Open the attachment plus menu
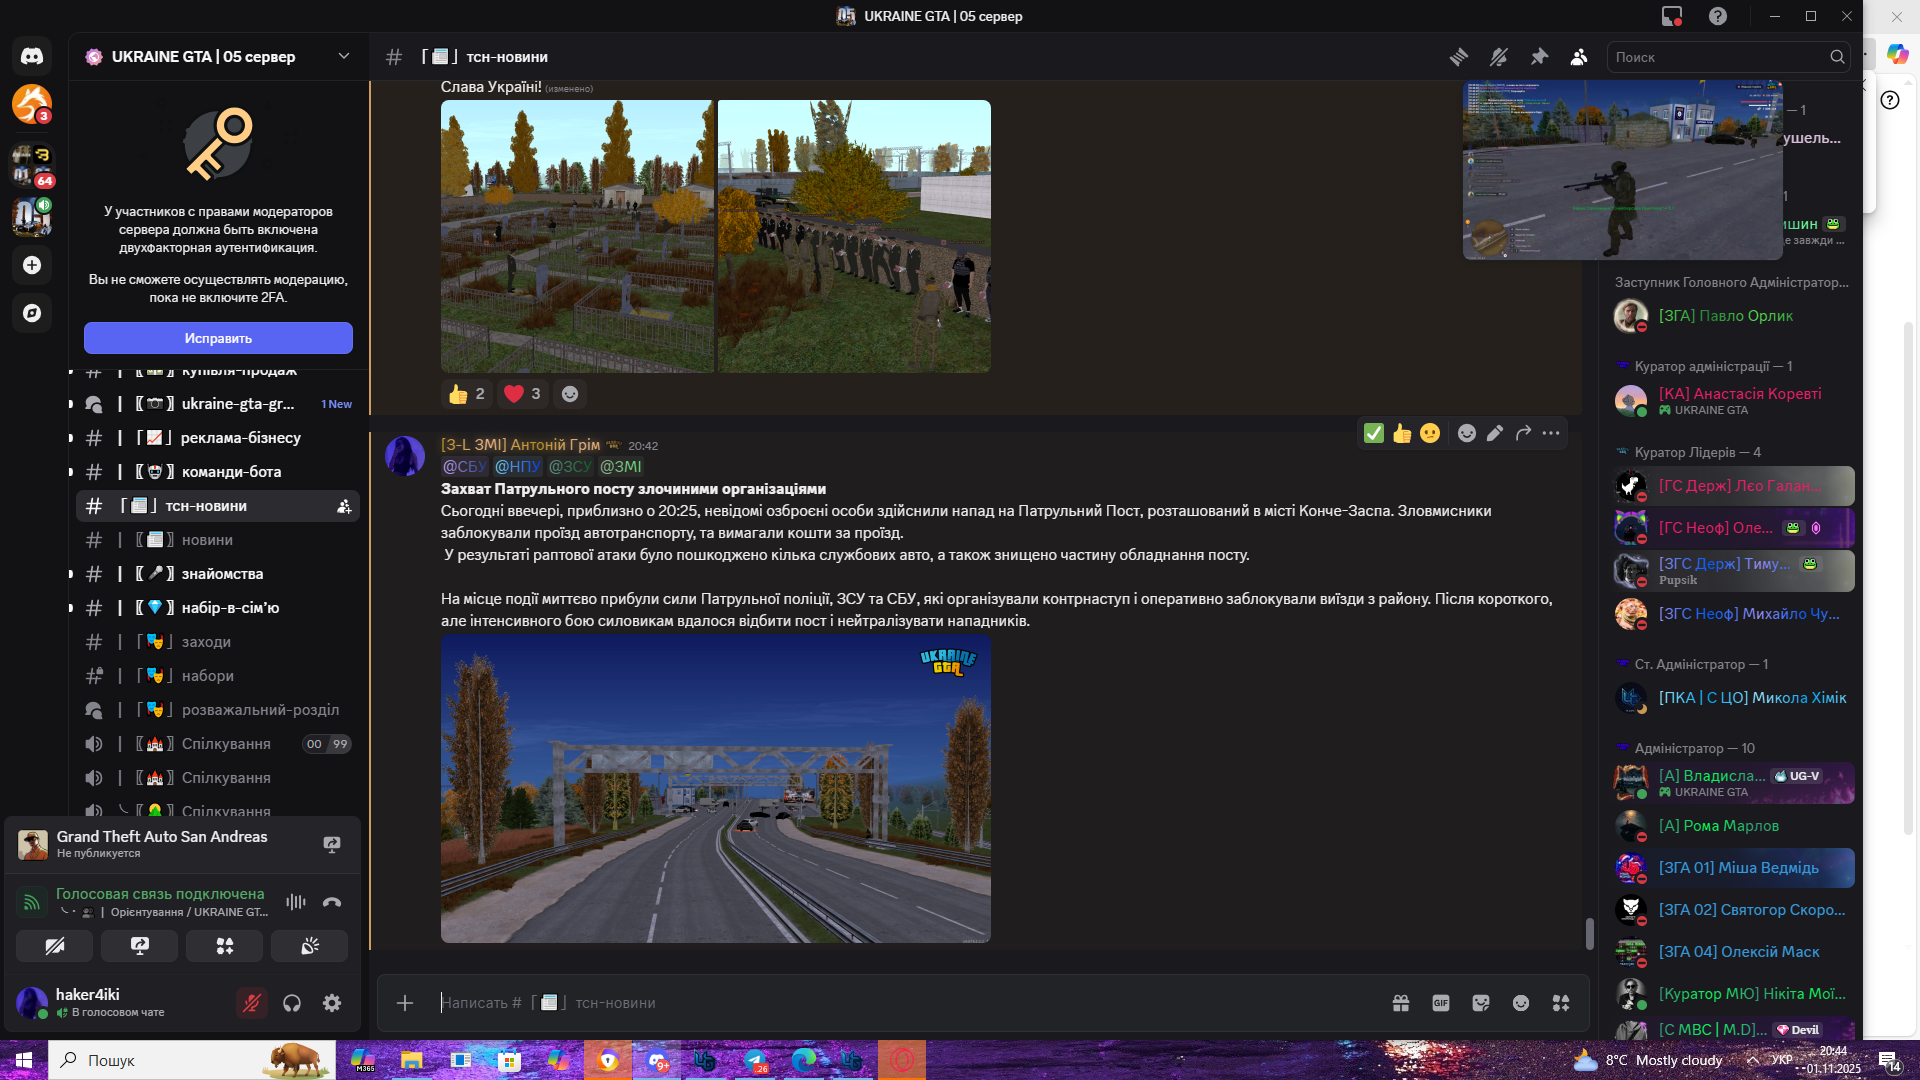Screen dimensions: 1920x1080 tap(405, 1003)
